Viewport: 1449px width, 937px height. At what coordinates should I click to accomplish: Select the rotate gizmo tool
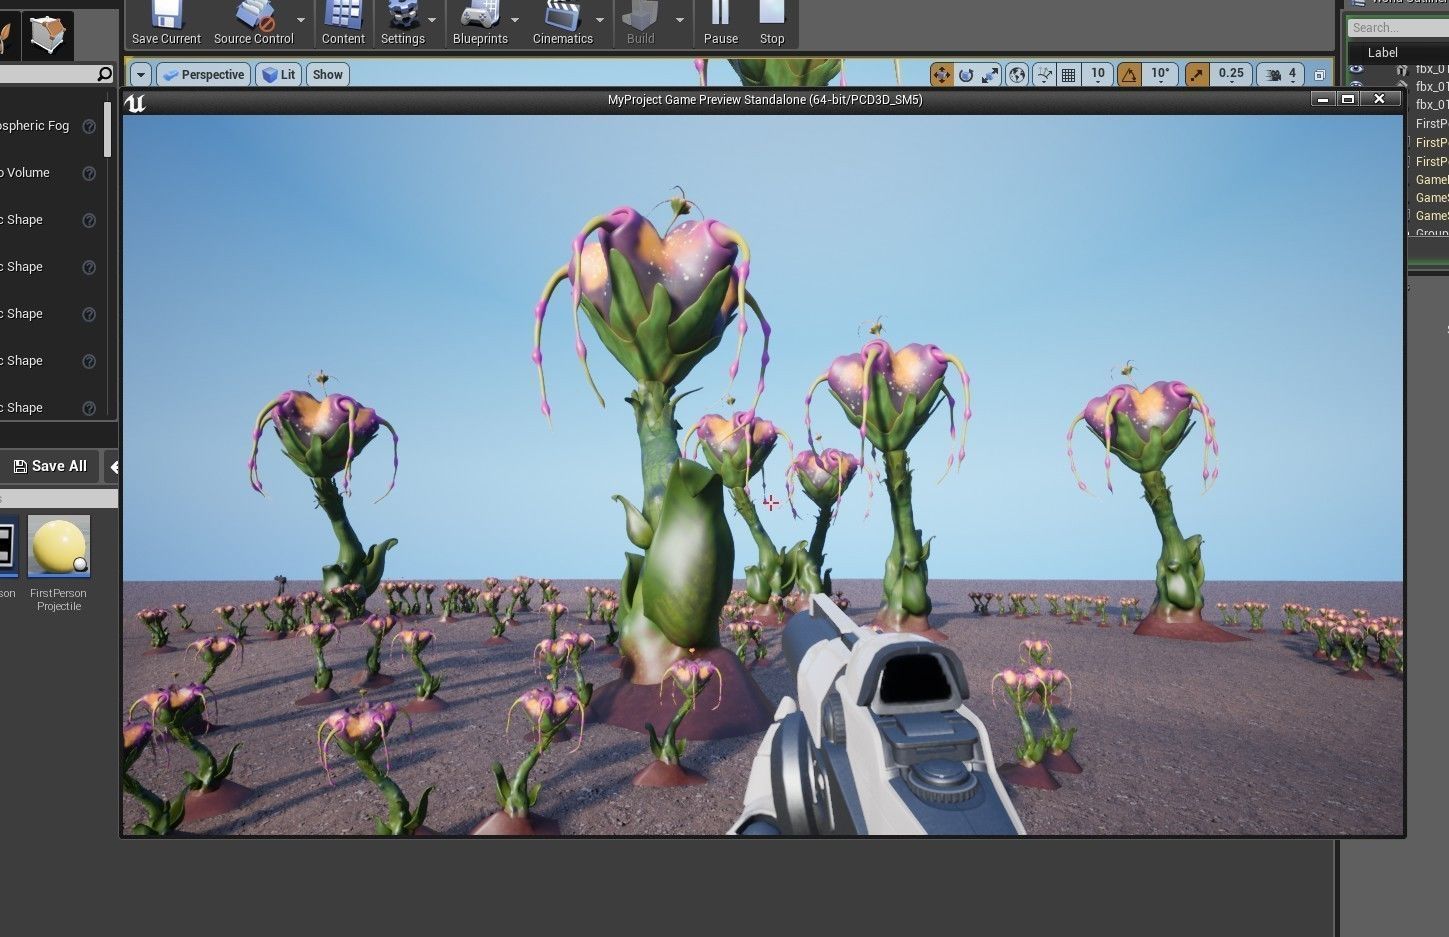(x=966, y=75)
